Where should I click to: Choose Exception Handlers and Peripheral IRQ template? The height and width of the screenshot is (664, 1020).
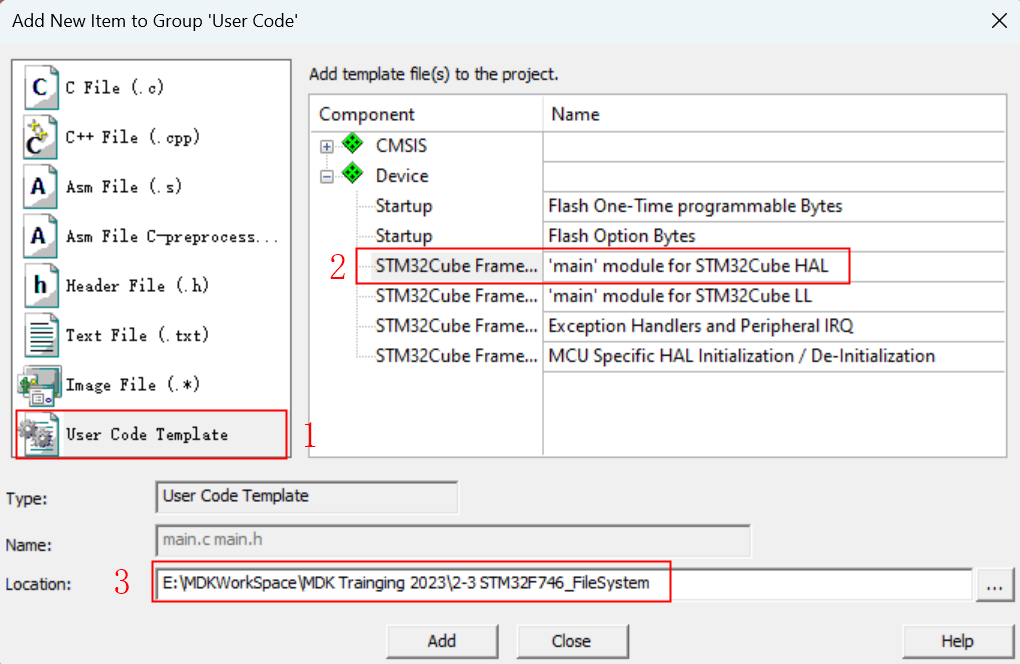pos(700,326)
